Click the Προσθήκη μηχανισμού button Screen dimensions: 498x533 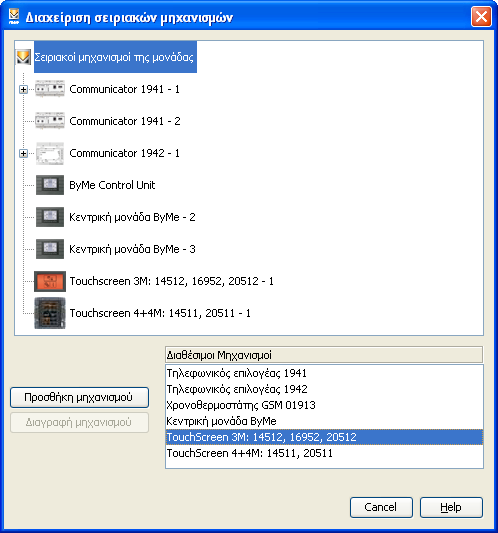(x=79, y=397)
